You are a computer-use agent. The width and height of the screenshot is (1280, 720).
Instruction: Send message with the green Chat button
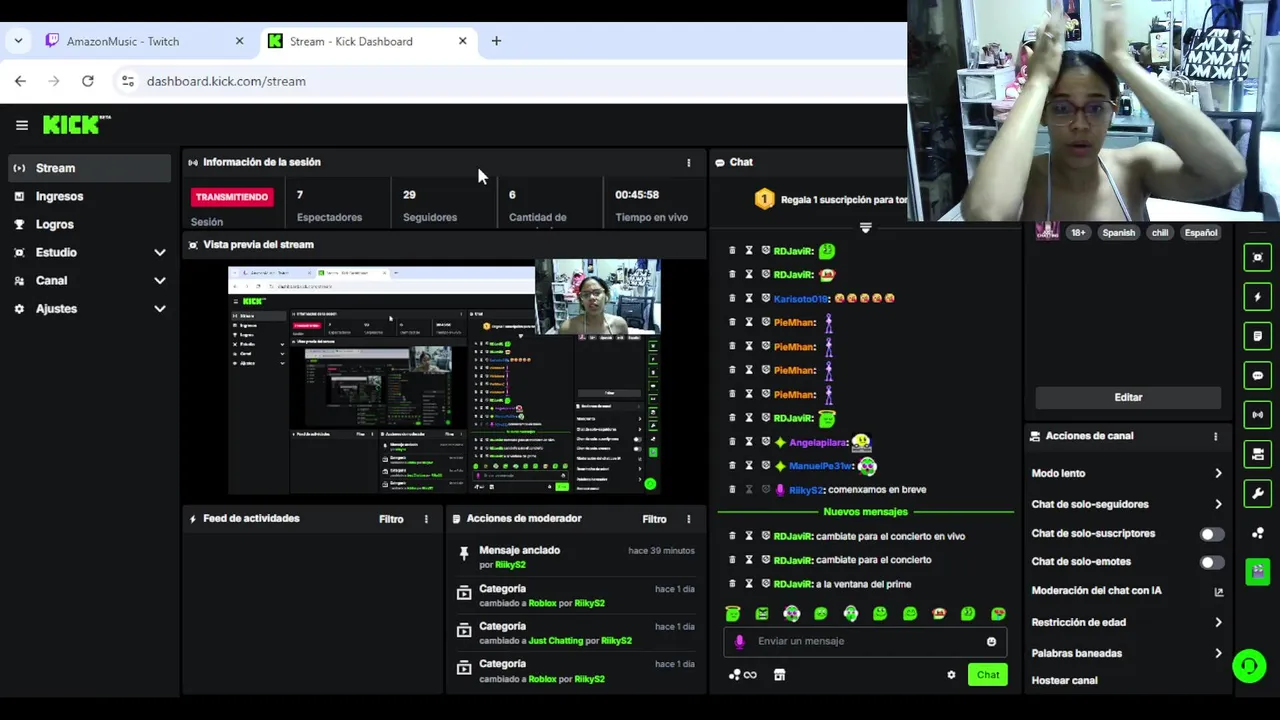click(988, 675)
